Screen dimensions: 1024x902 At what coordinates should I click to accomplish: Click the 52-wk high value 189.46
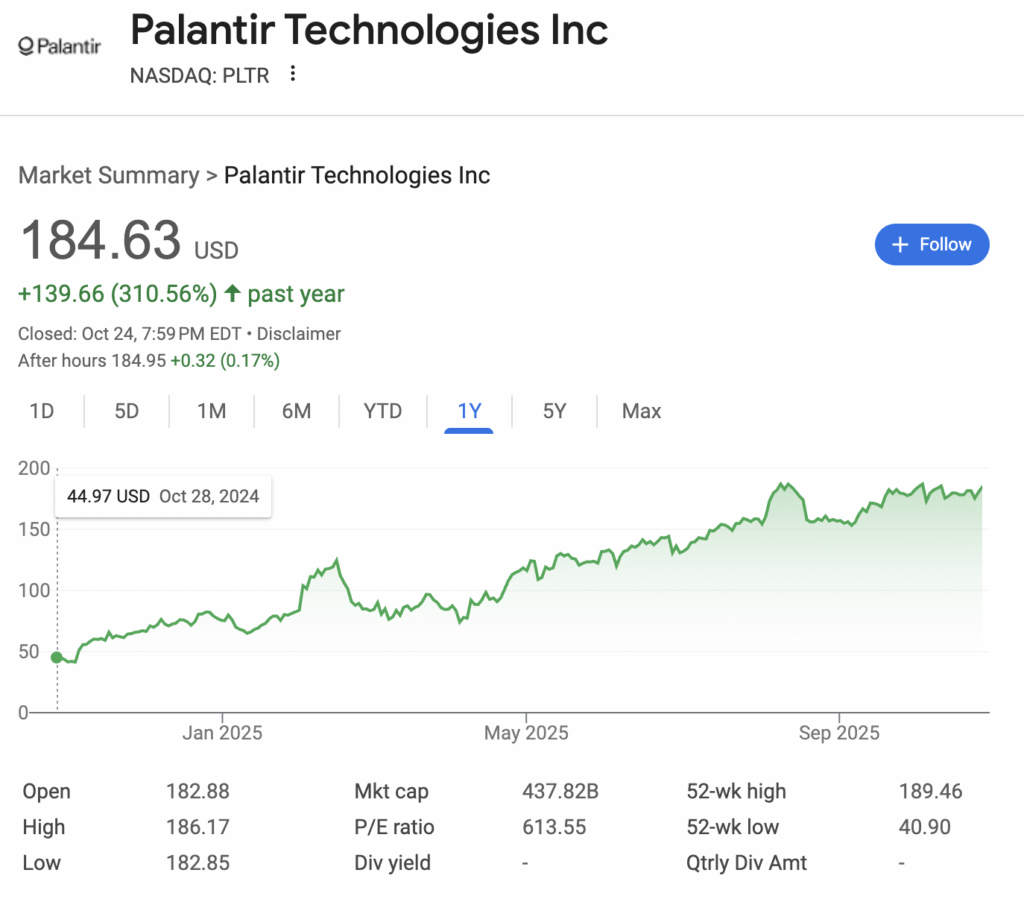tap(930, 791)
